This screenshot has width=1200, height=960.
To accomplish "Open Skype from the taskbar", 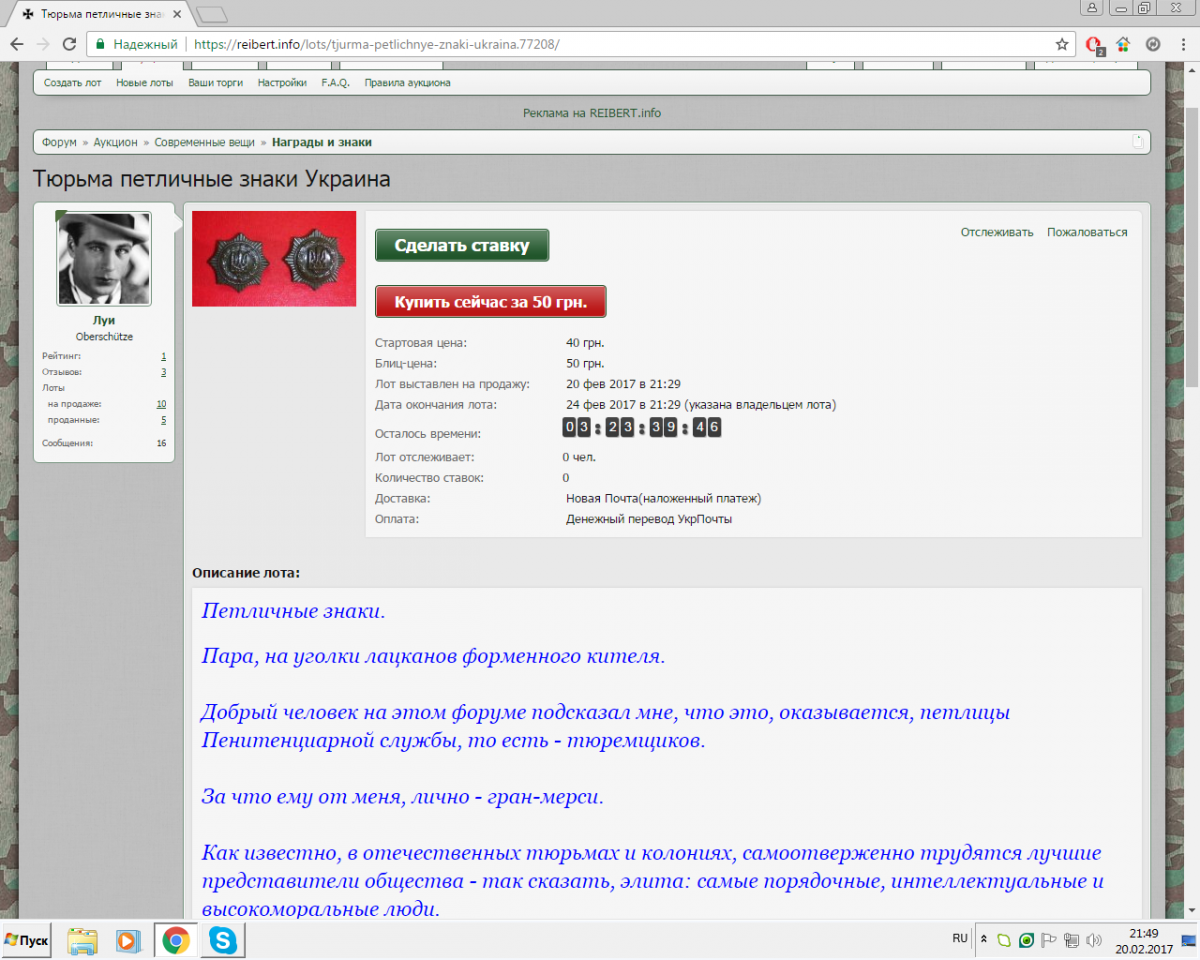I will click(x=223, y=940).
